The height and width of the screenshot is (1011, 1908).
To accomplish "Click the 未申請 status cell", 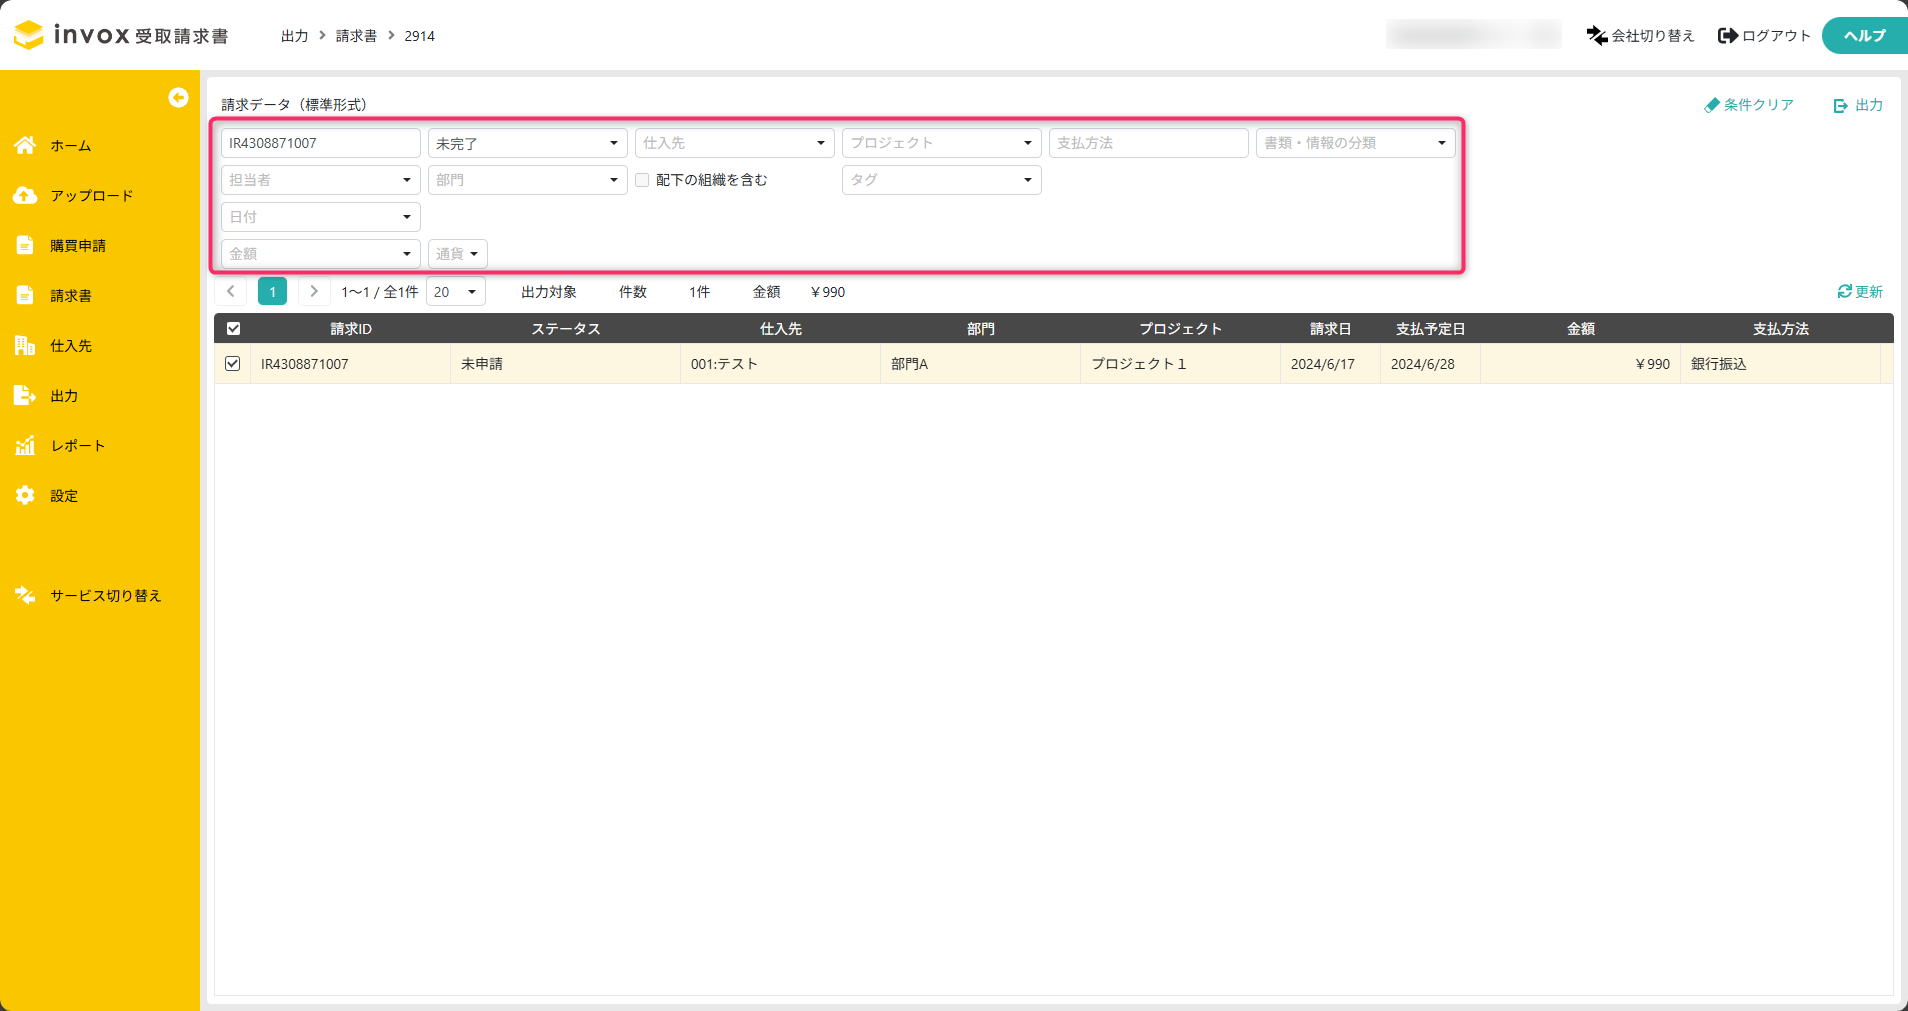I will point(566,364).
